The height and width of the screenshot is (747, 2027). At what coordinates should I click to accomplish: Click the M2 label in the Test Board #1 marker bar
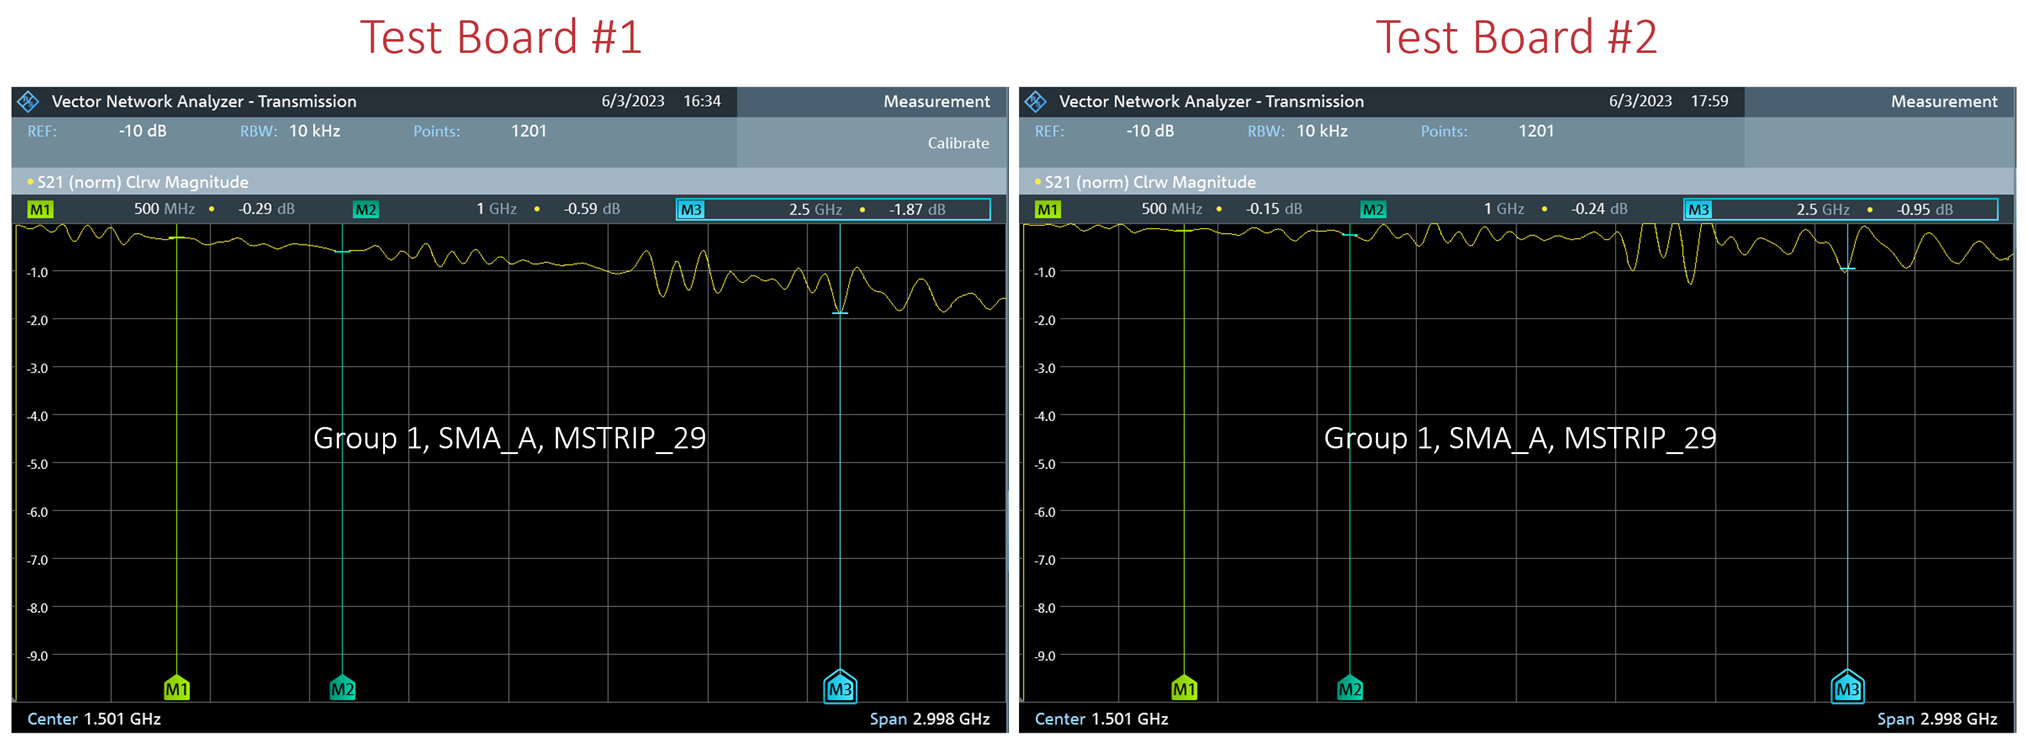pos(366,209)
